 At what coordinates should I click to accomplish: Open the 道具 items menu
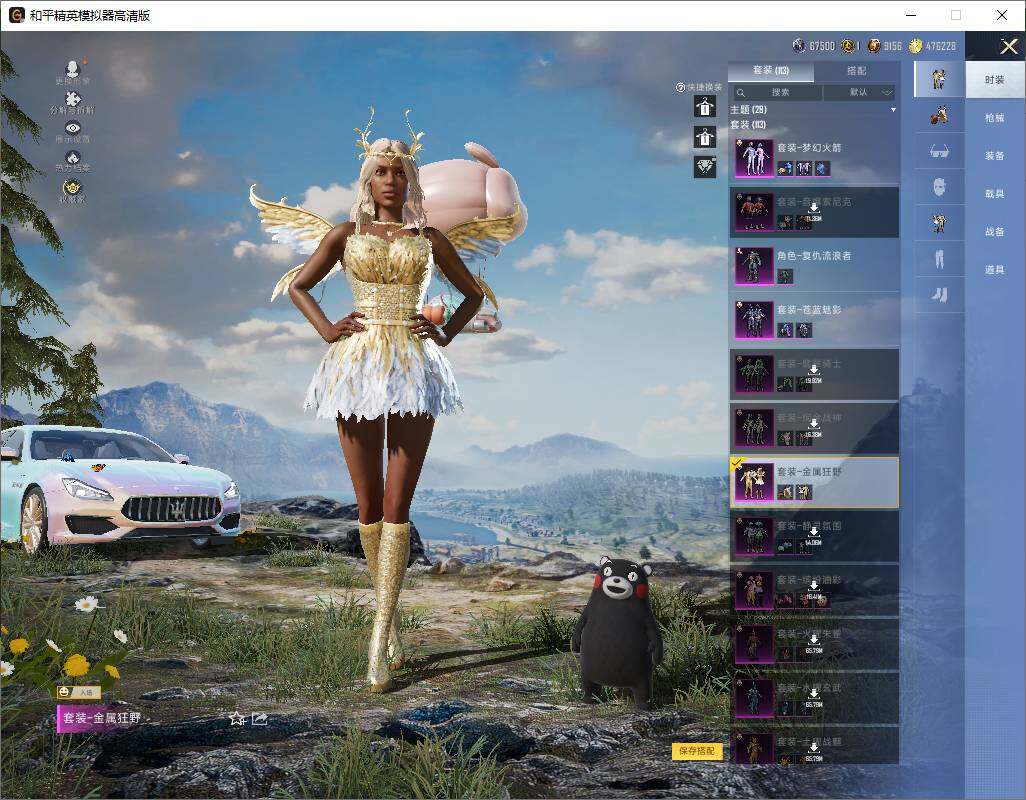tap(995, 270)
